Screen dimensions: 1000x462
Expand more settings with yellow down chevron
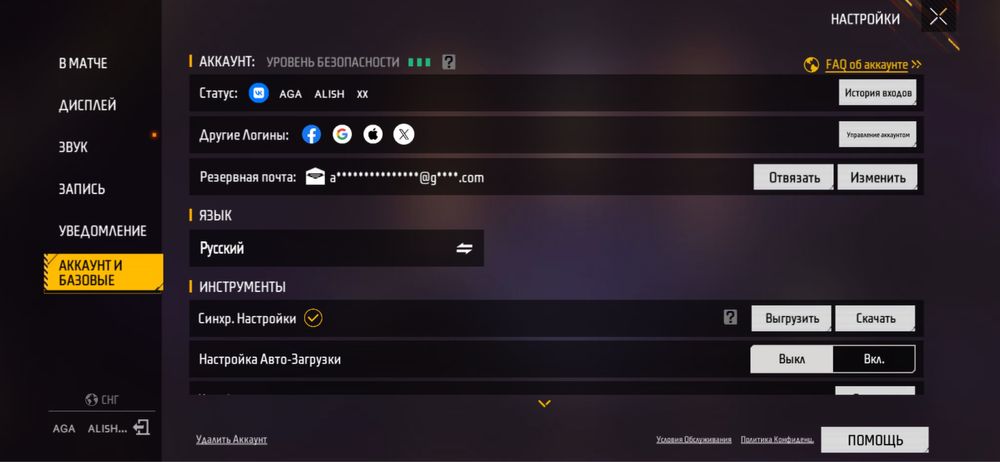coord(544,403)
